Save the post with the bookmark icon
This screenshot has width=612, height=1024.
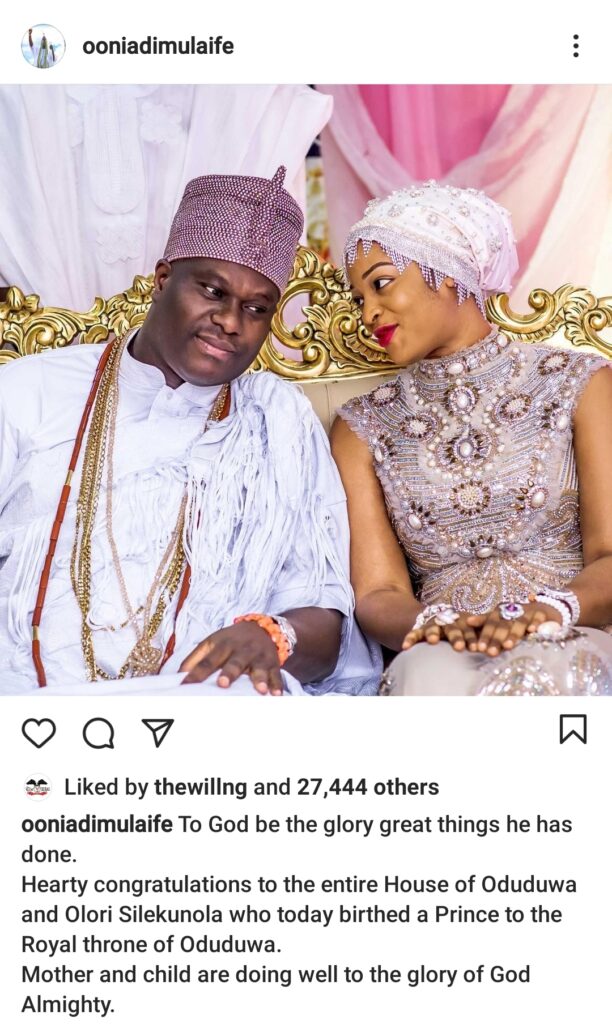(x=573, y=729)
